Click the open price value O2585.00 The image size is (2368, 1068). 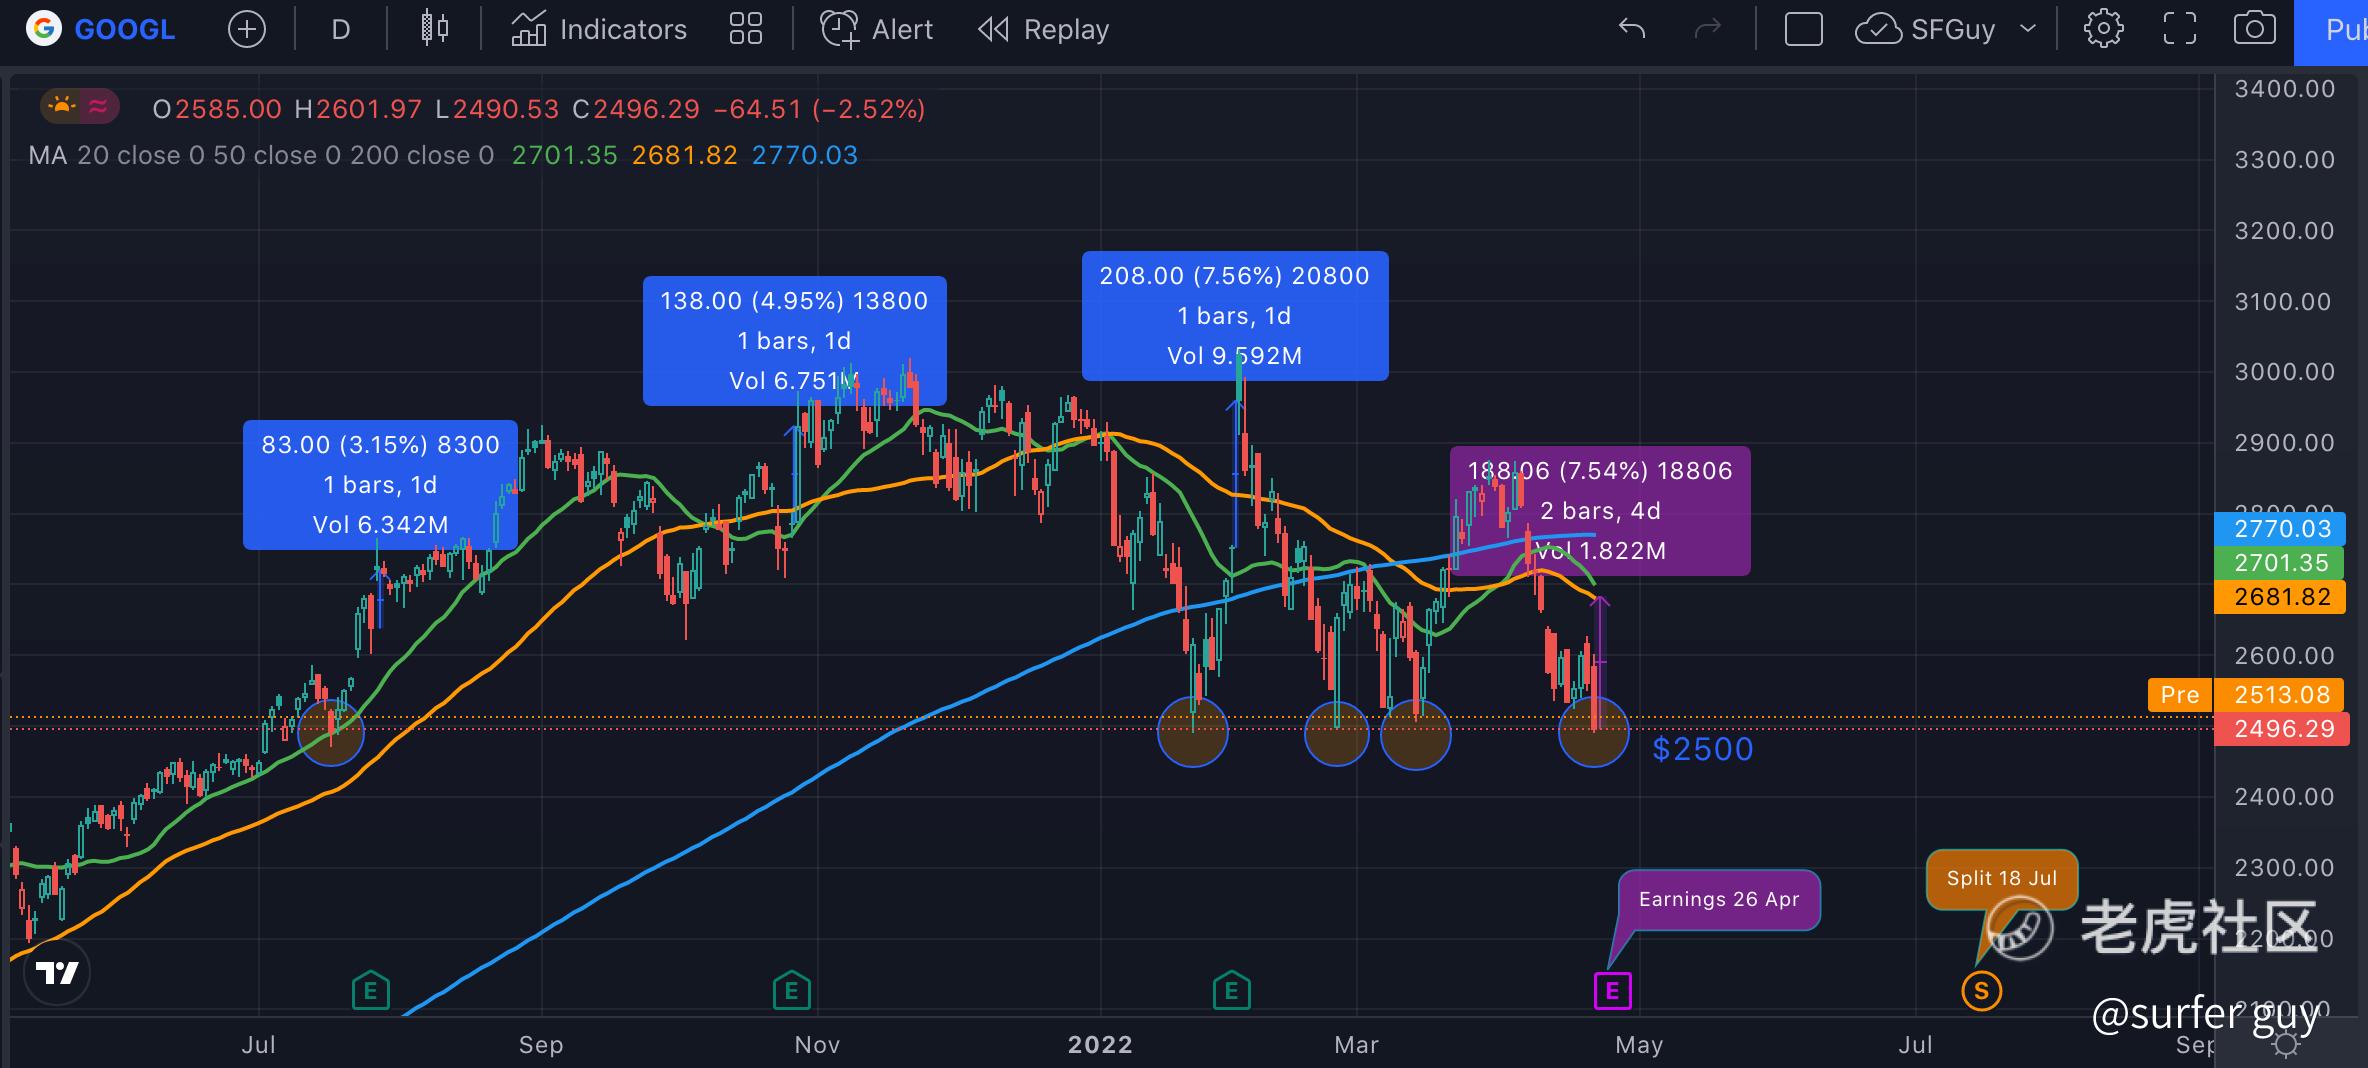point(217,109)
